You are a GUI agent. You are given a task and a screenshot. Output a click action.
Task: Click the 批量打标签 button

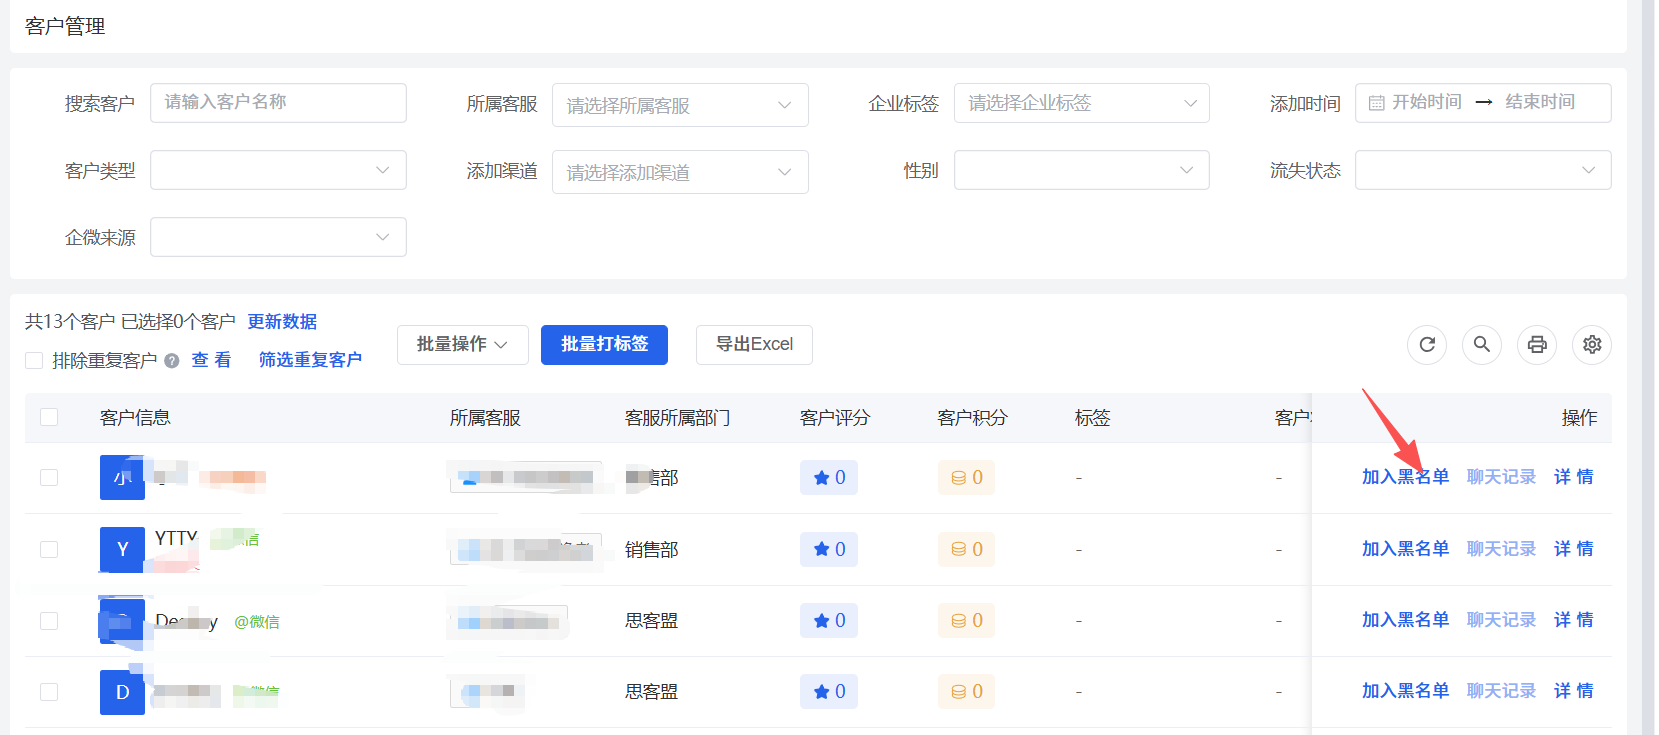(604, 345)
